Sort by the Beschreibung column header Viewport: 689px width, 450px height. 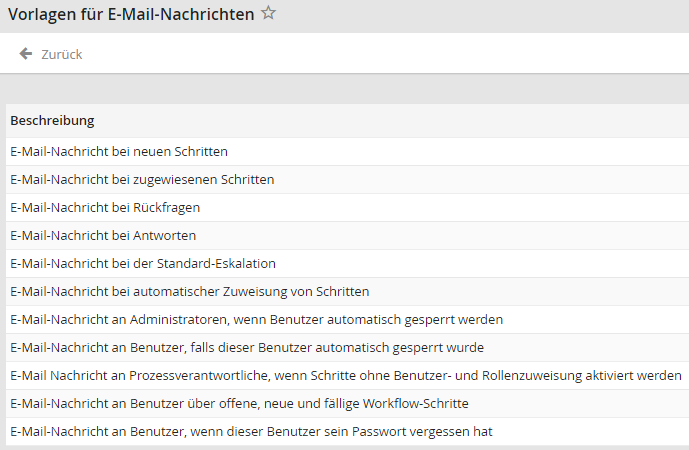(x=52, y=121)
